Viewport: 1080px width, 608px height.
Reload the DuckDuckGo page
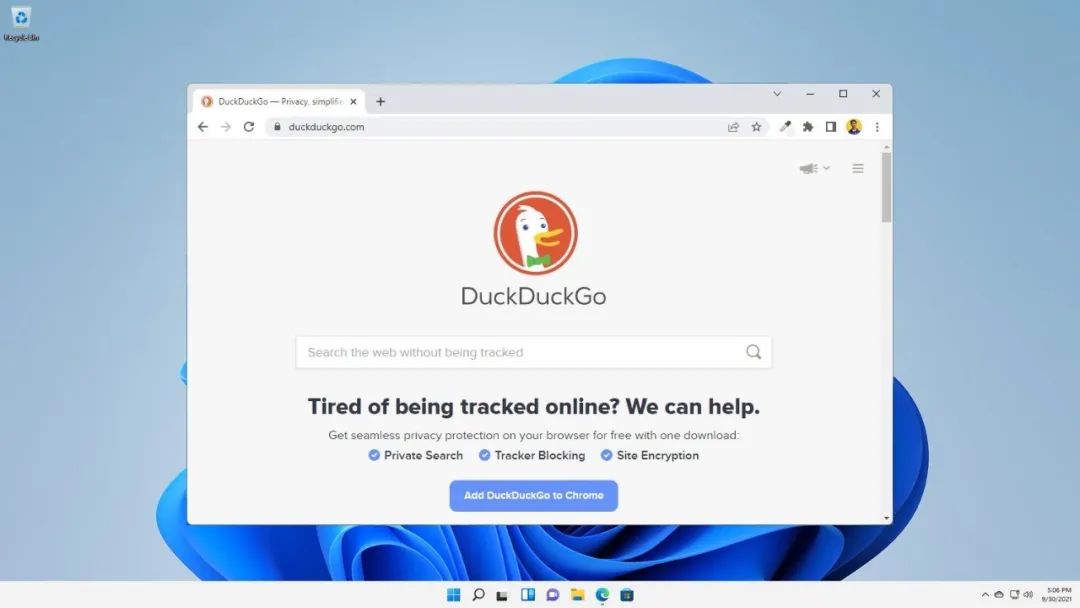(x=249, y=127)
